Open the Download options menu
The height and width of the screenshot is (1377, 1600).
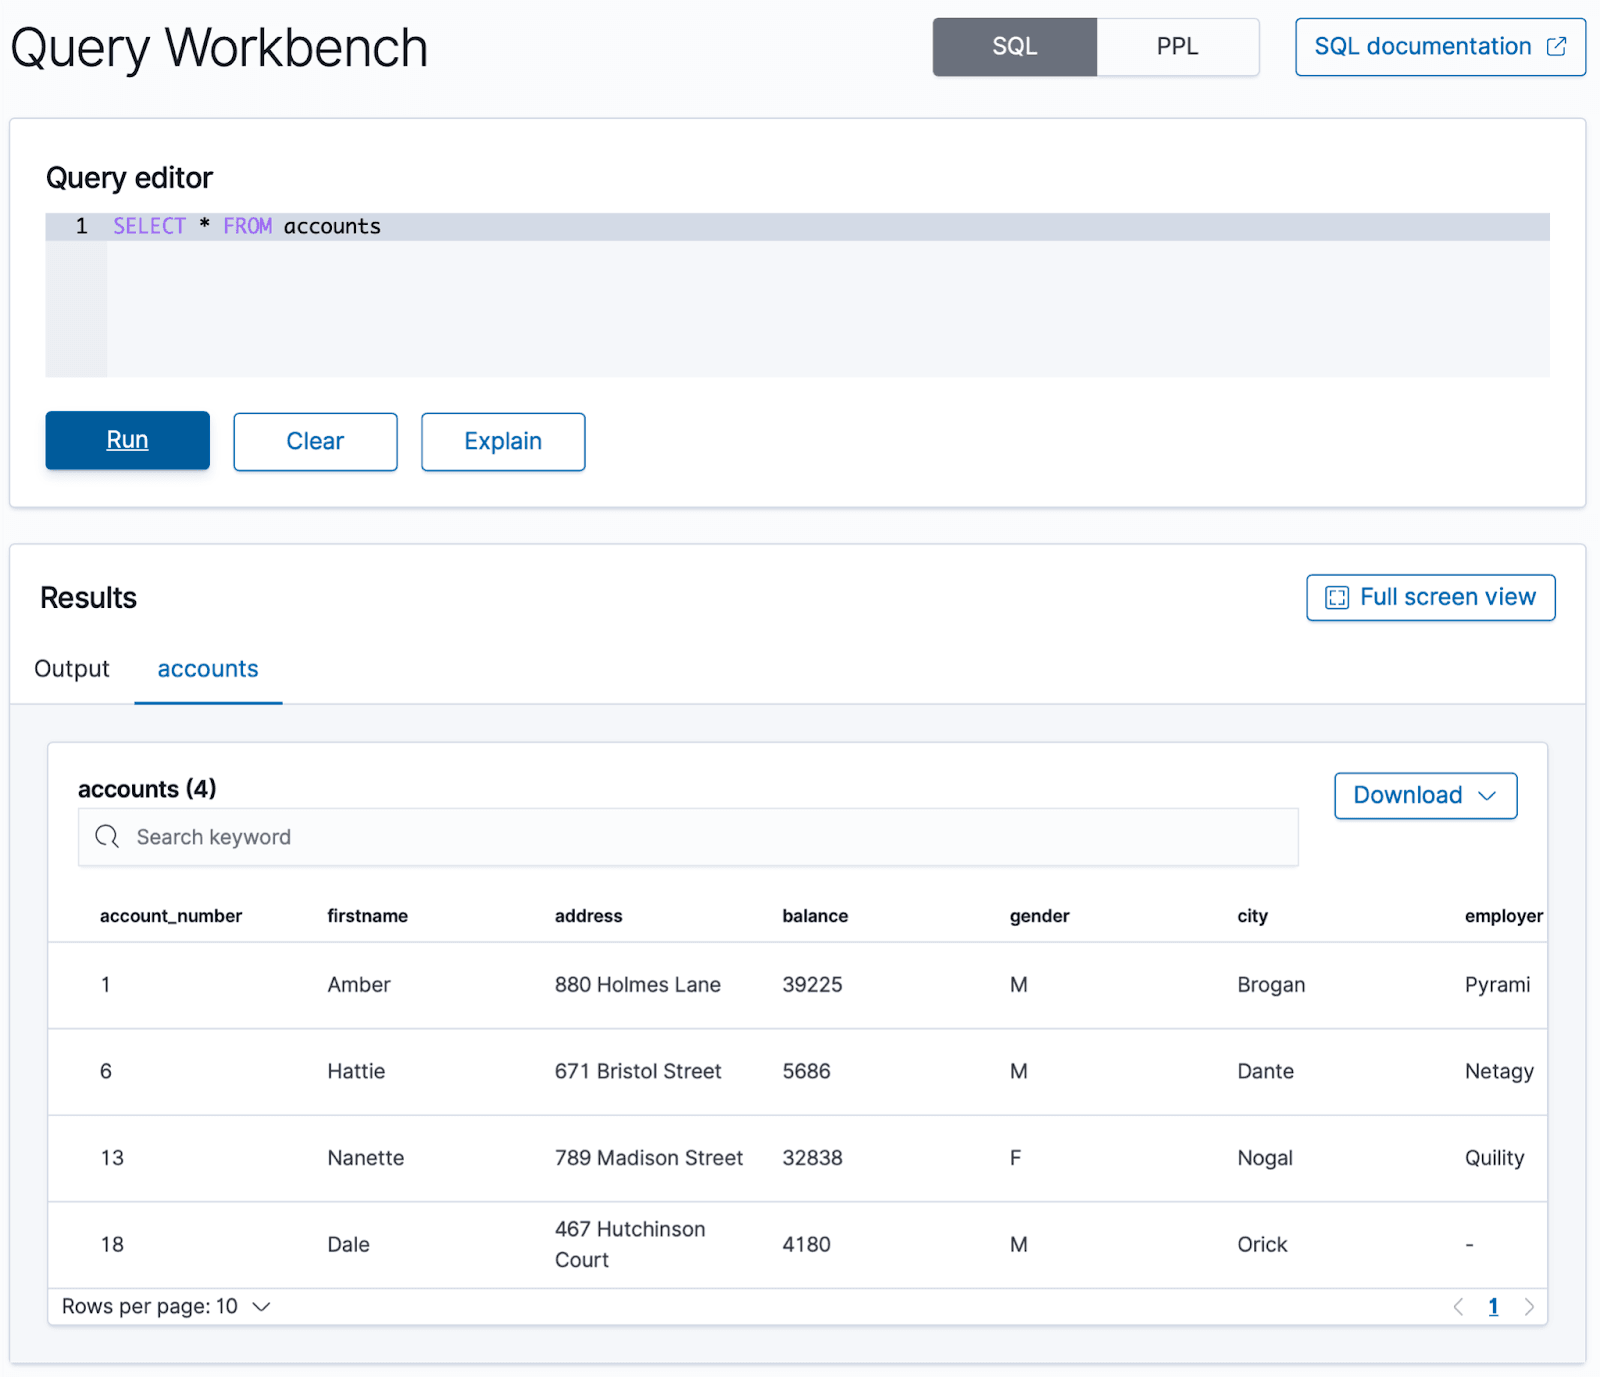point(1425,796)
